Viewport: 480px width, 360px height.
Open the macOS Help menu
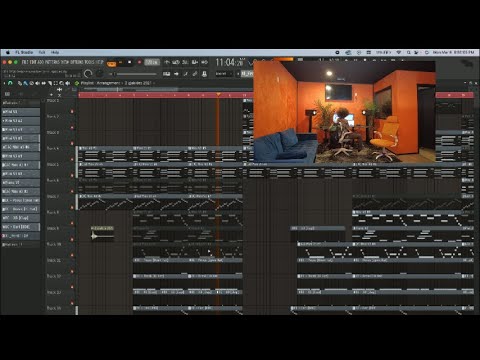point(55,52)
